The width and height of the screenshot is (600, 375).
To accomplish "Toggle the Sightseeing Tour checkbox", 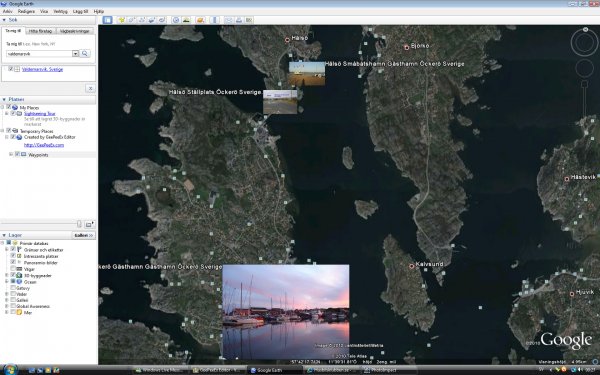I will tap(13, 114).
